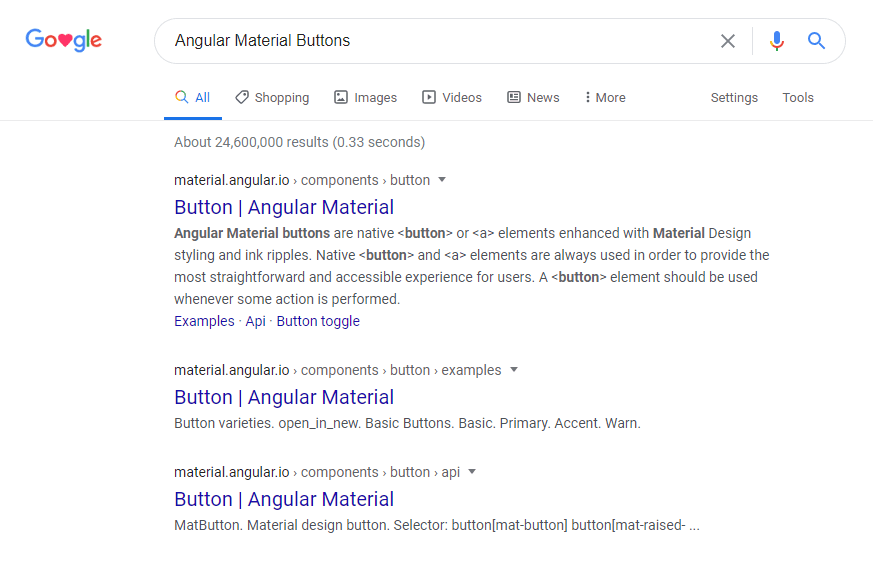Open the Settings menu
Image resolution: width=873 pixels, height=562 pixels.
tap(734, 97)
